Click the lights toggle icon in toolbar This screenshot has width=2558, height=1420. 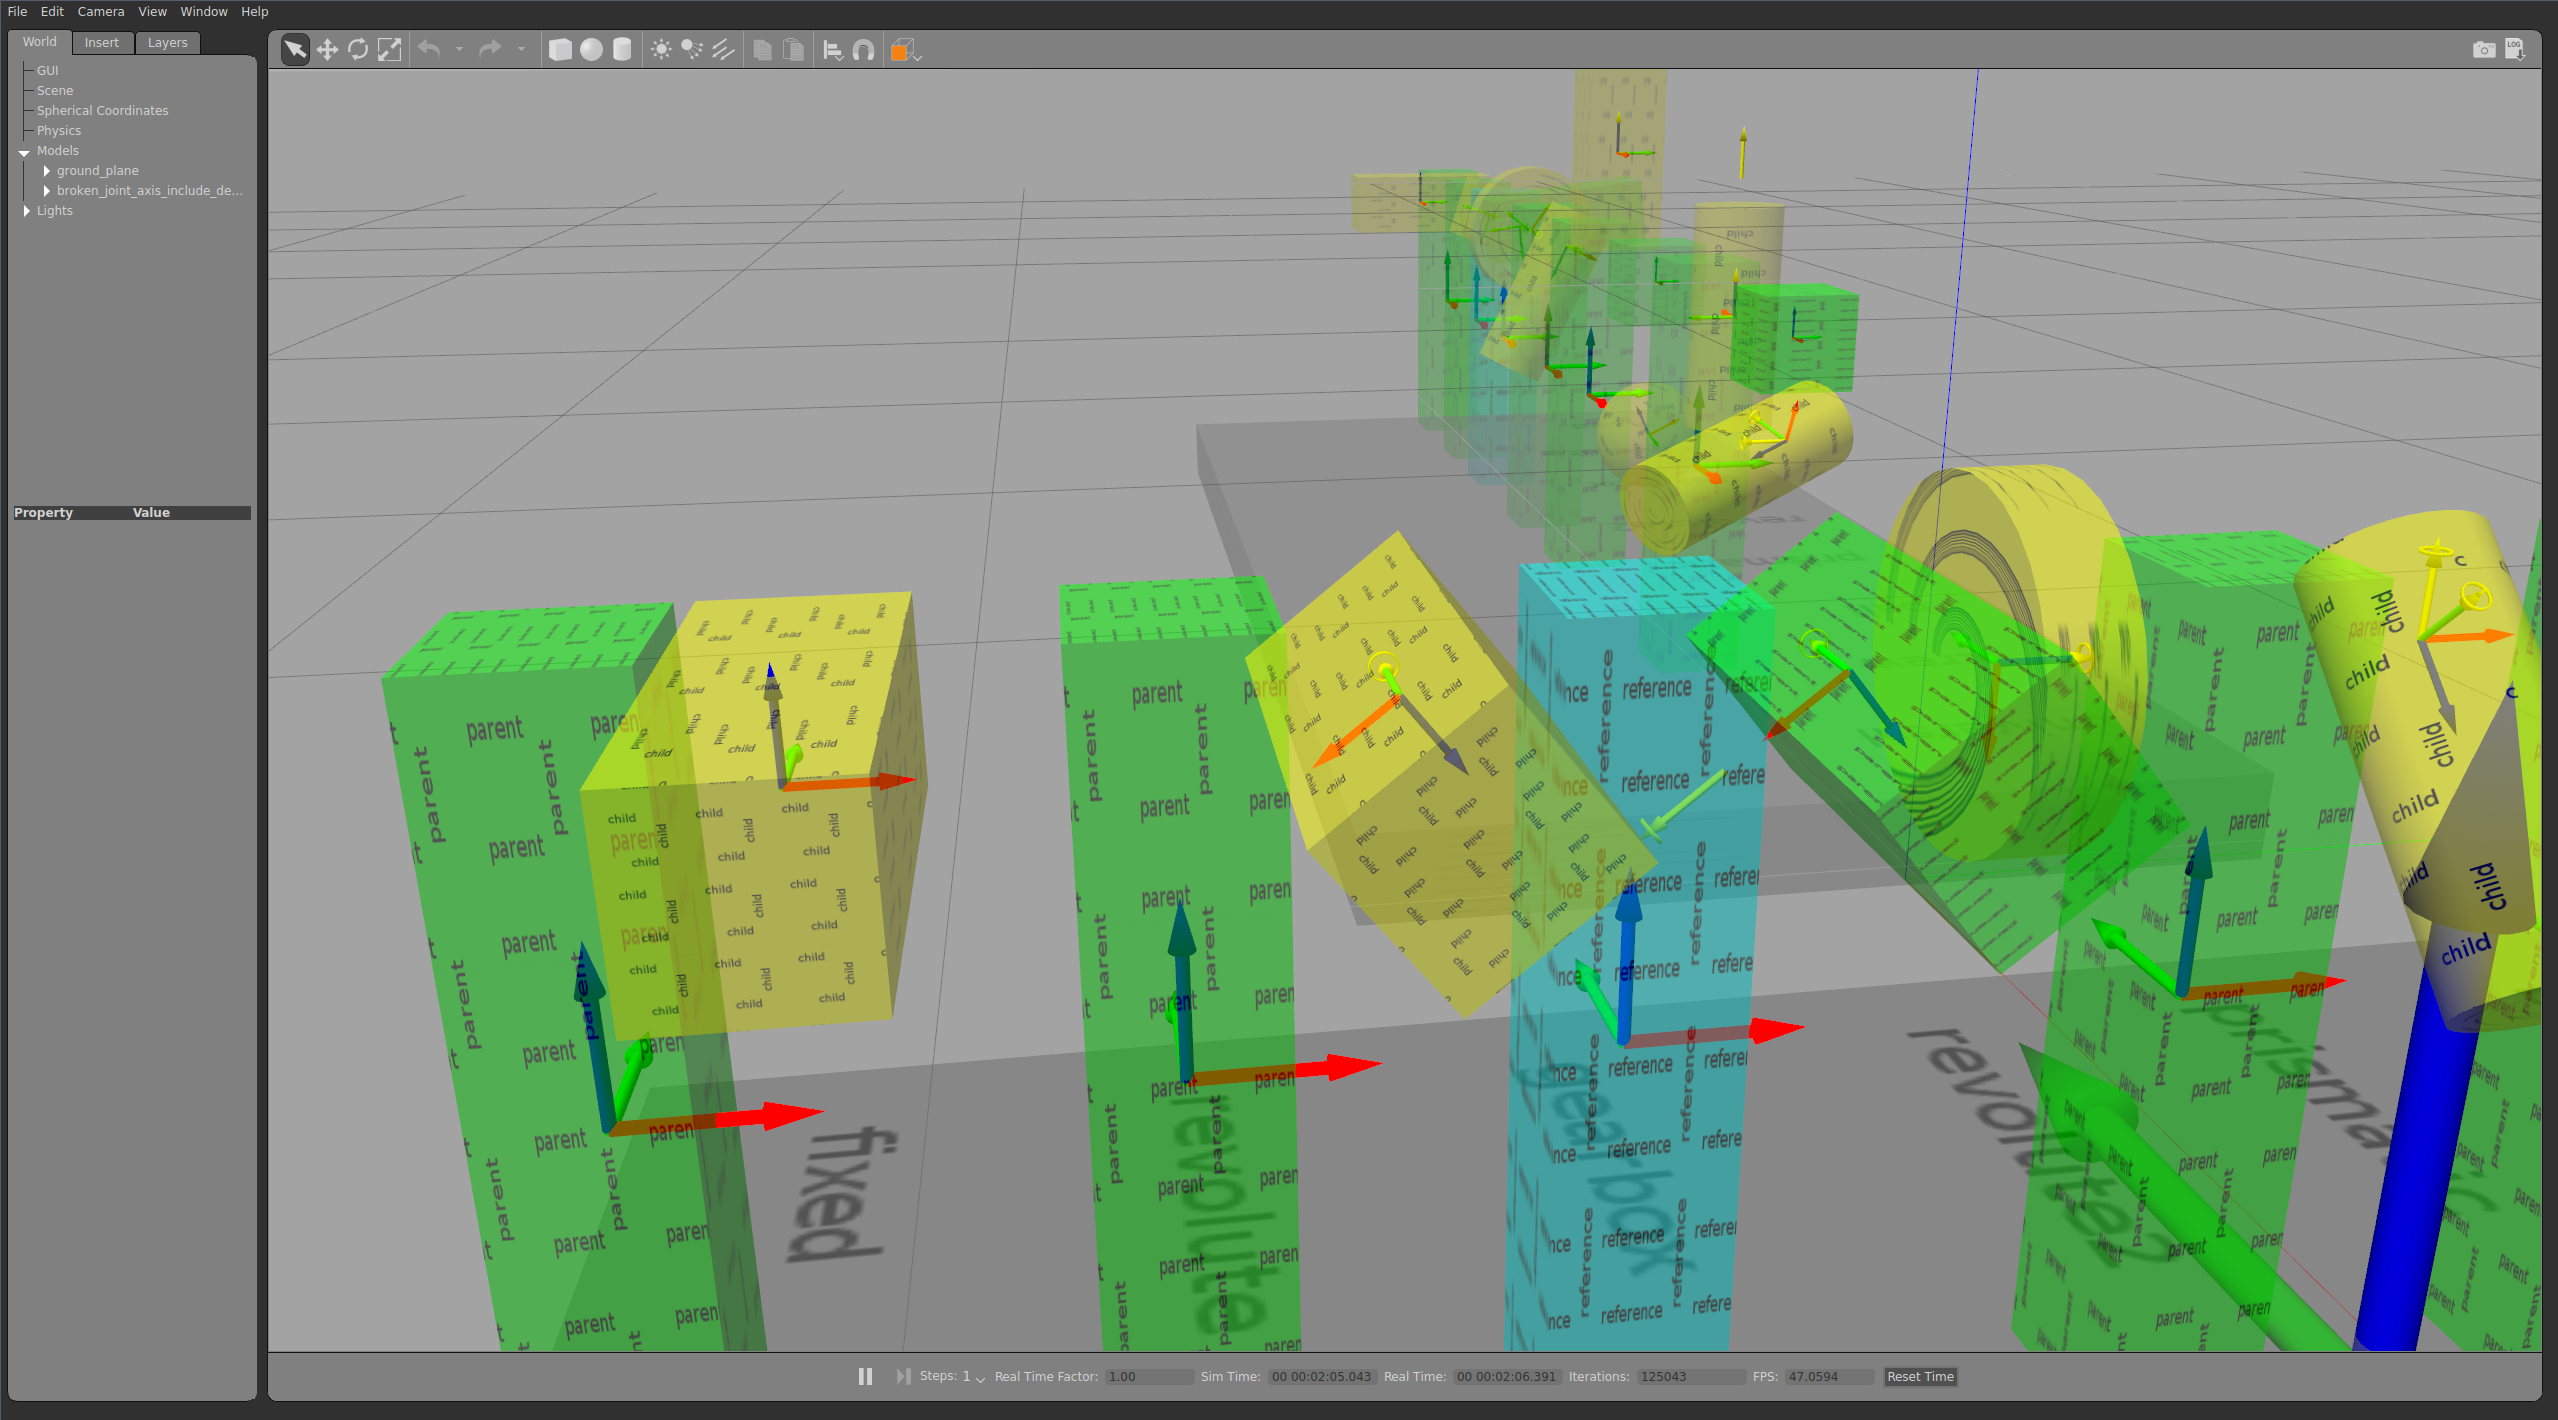tap(663, 49)
